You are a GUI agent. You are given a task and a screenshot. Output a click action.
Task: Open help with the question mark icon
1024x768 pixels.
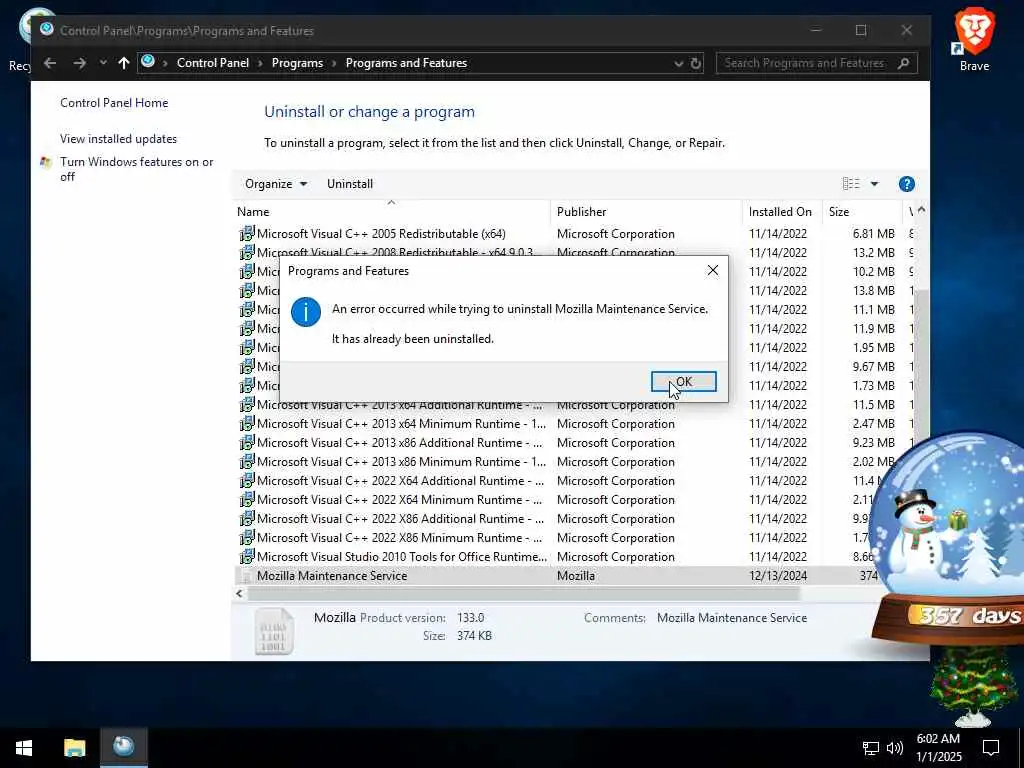pos(906,184)
